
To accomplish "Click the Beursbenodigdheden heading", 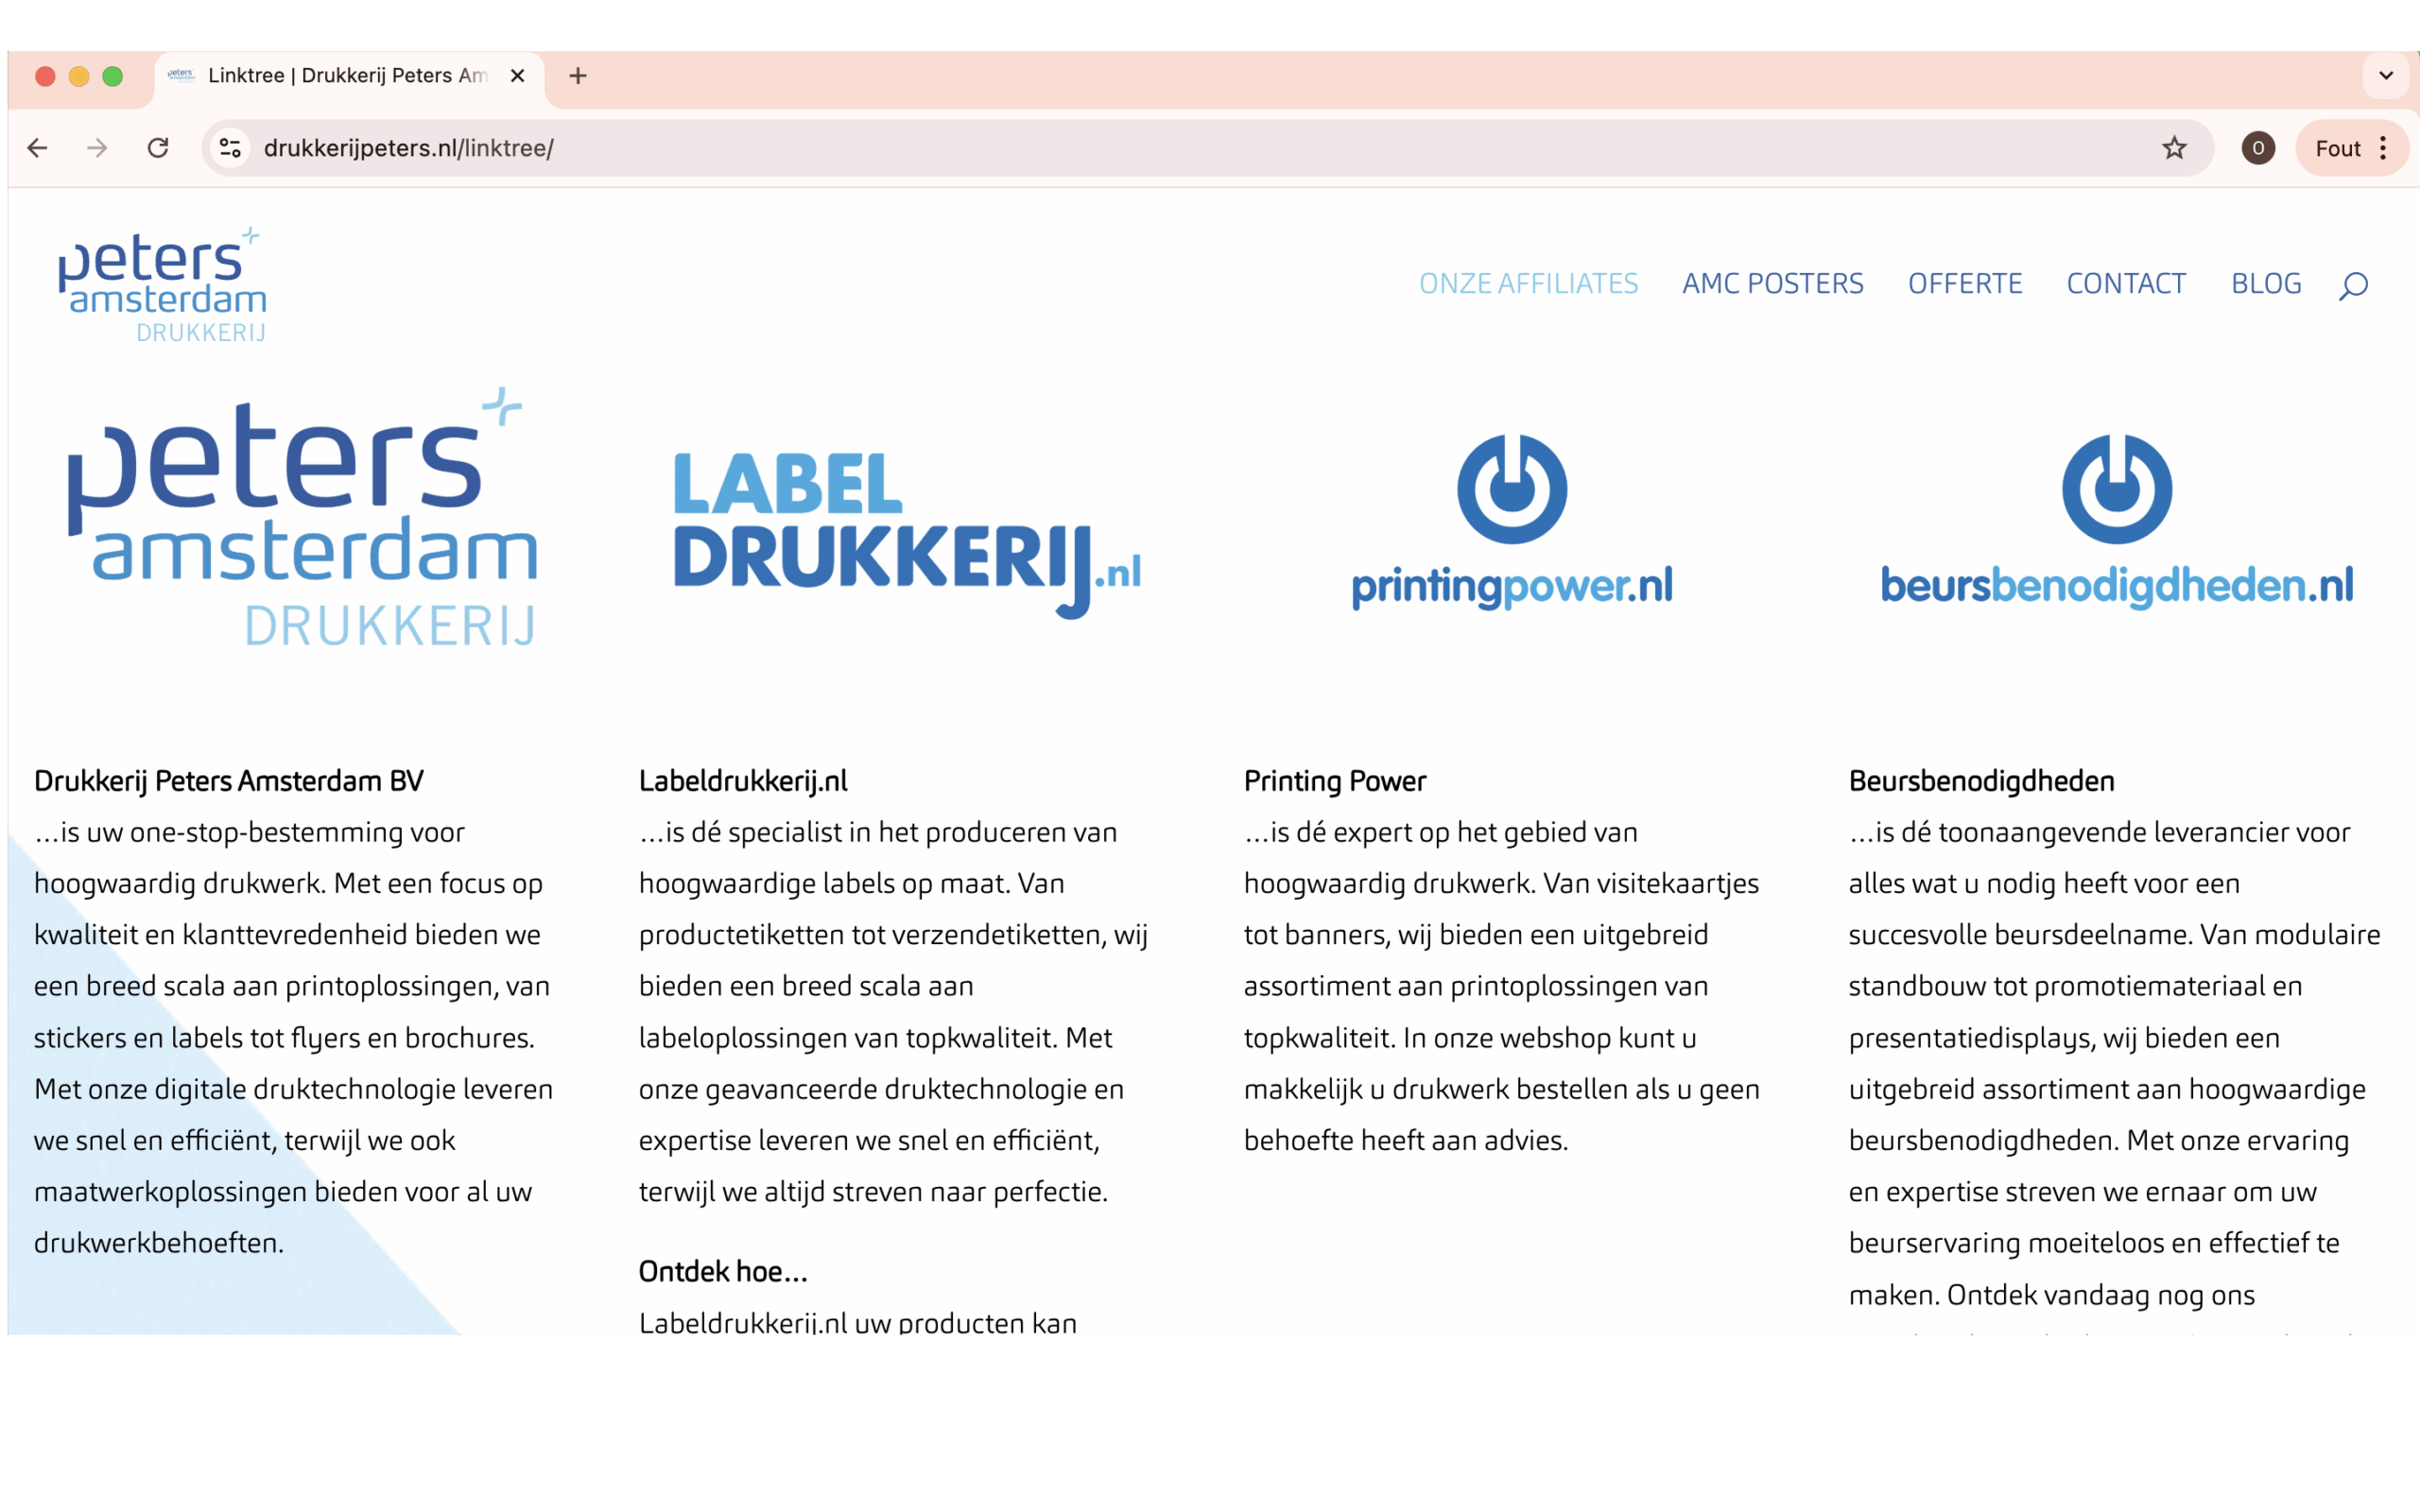I will [x=1981, y=781].
